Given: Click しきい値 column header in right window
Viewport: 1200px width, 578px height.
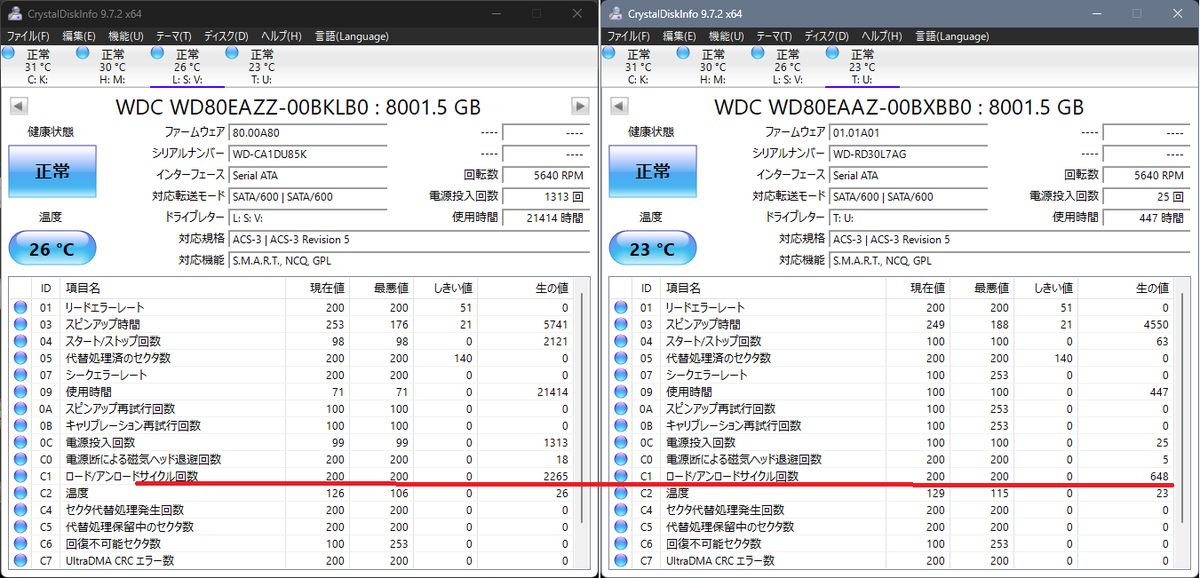Looking at the screenshot, I should (x=1045, y=287).
